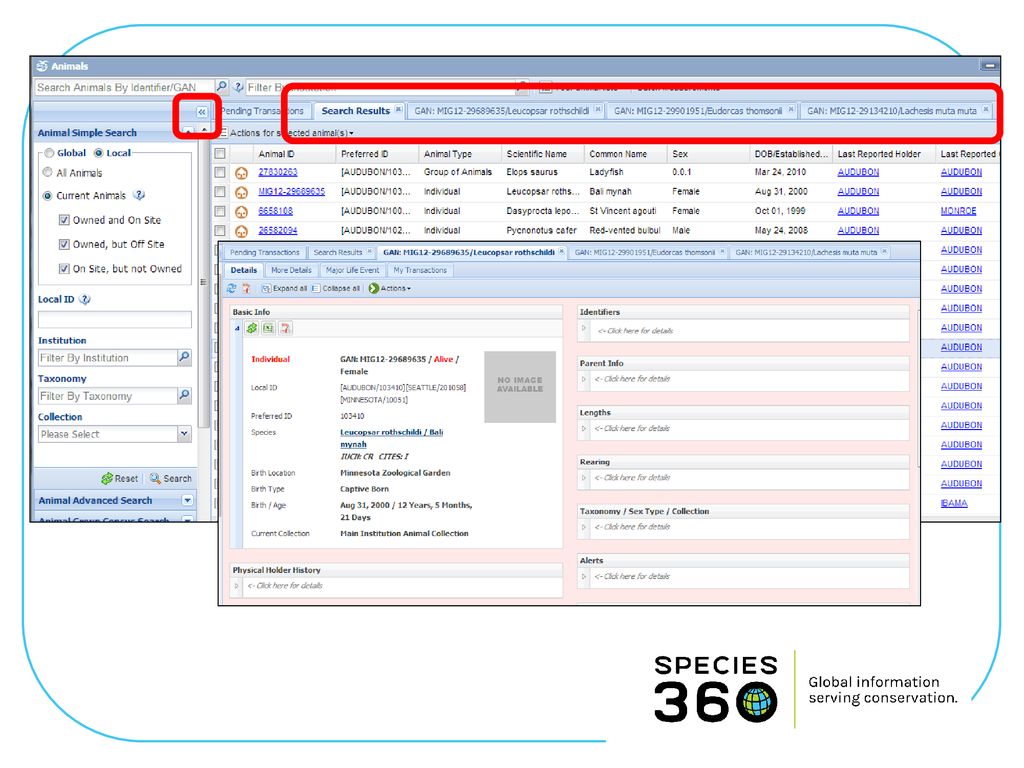
Task: Open Leucopsar rothschildi / Bali mynah species link
Action: pos(391,438)
